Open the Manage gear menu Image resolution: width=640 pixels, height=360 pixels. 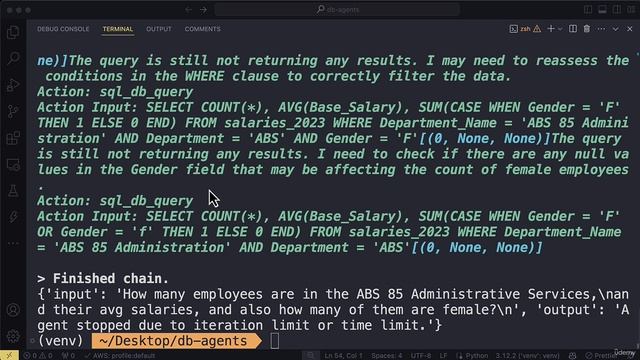click(13, 336)
